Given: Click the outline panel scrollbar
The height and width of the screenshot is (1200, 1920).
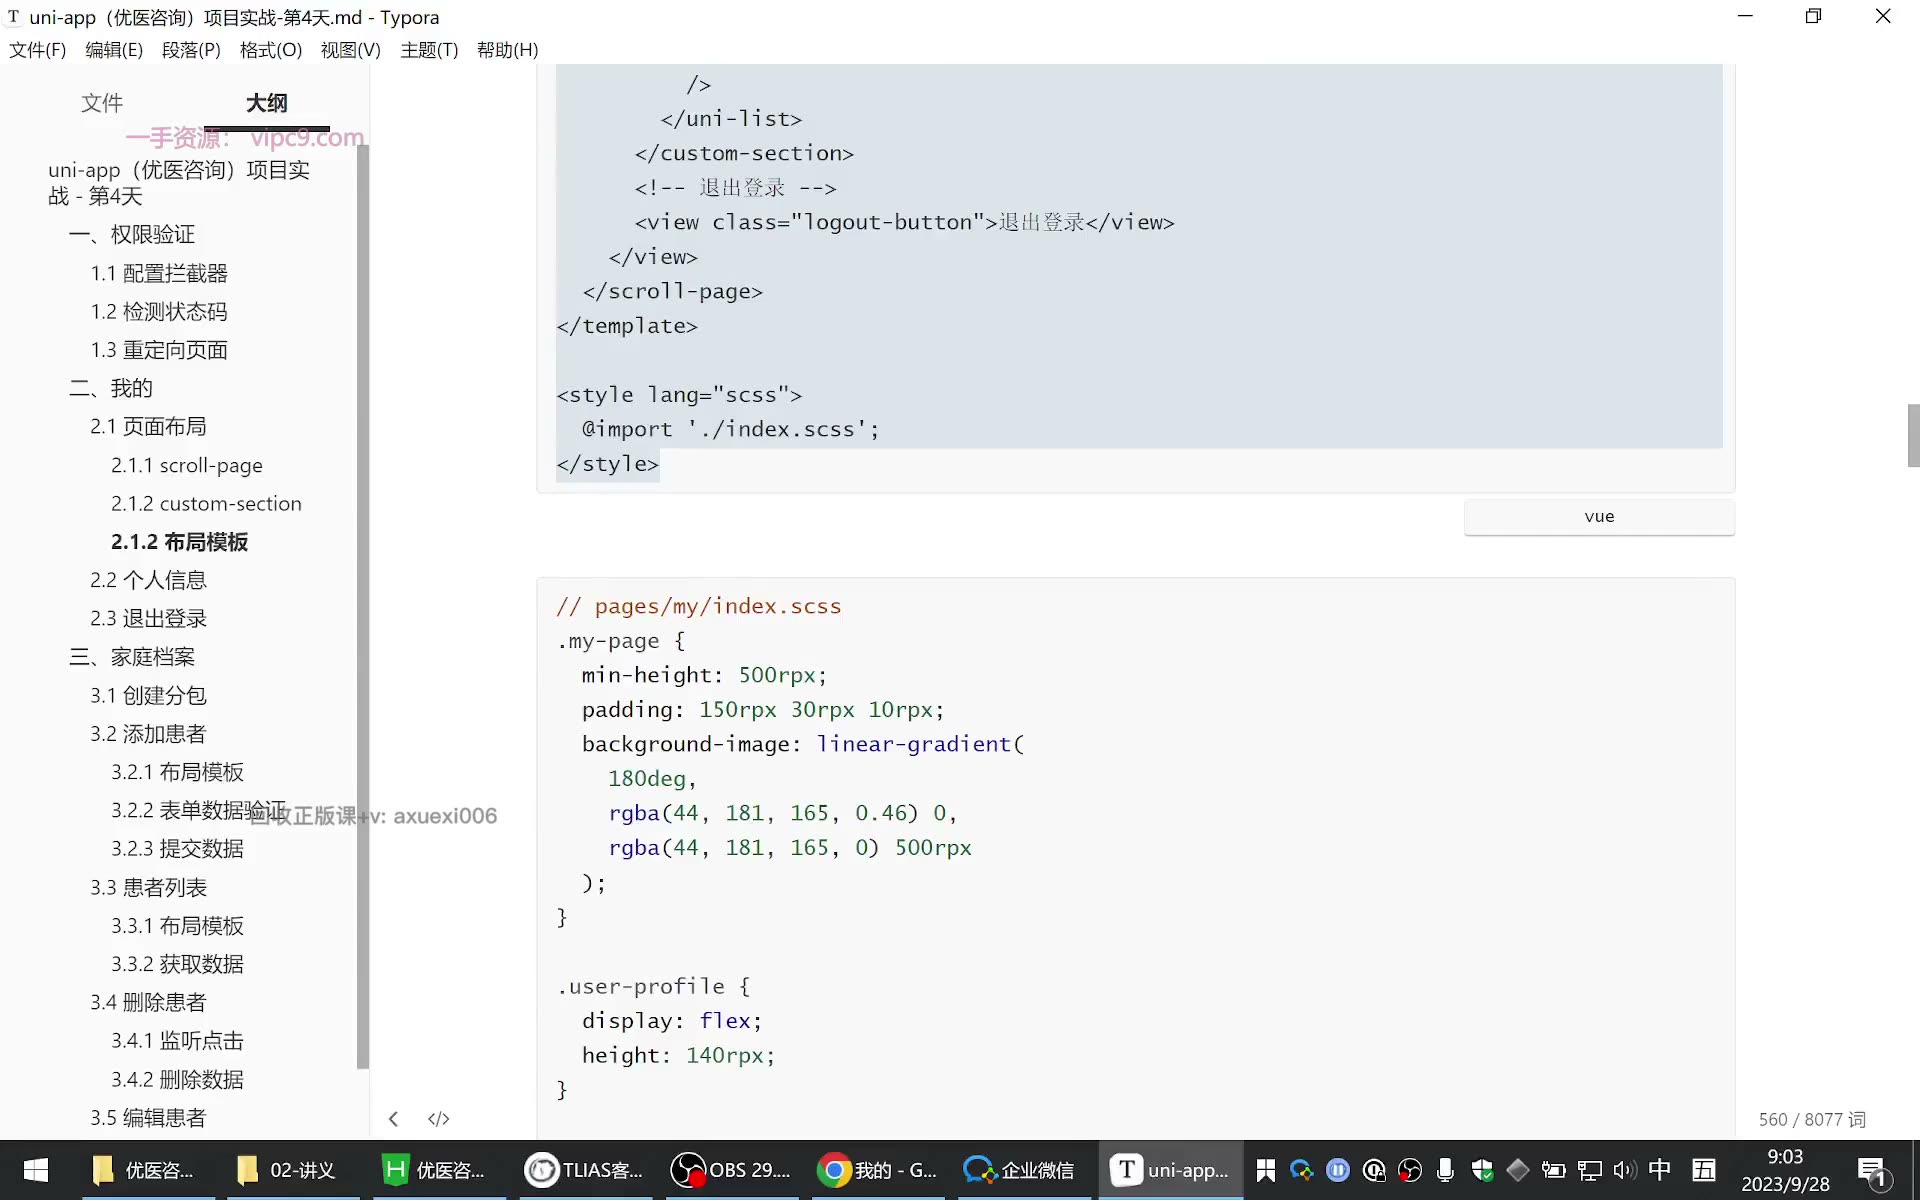Looking at the screenshot, I should 363,607.
